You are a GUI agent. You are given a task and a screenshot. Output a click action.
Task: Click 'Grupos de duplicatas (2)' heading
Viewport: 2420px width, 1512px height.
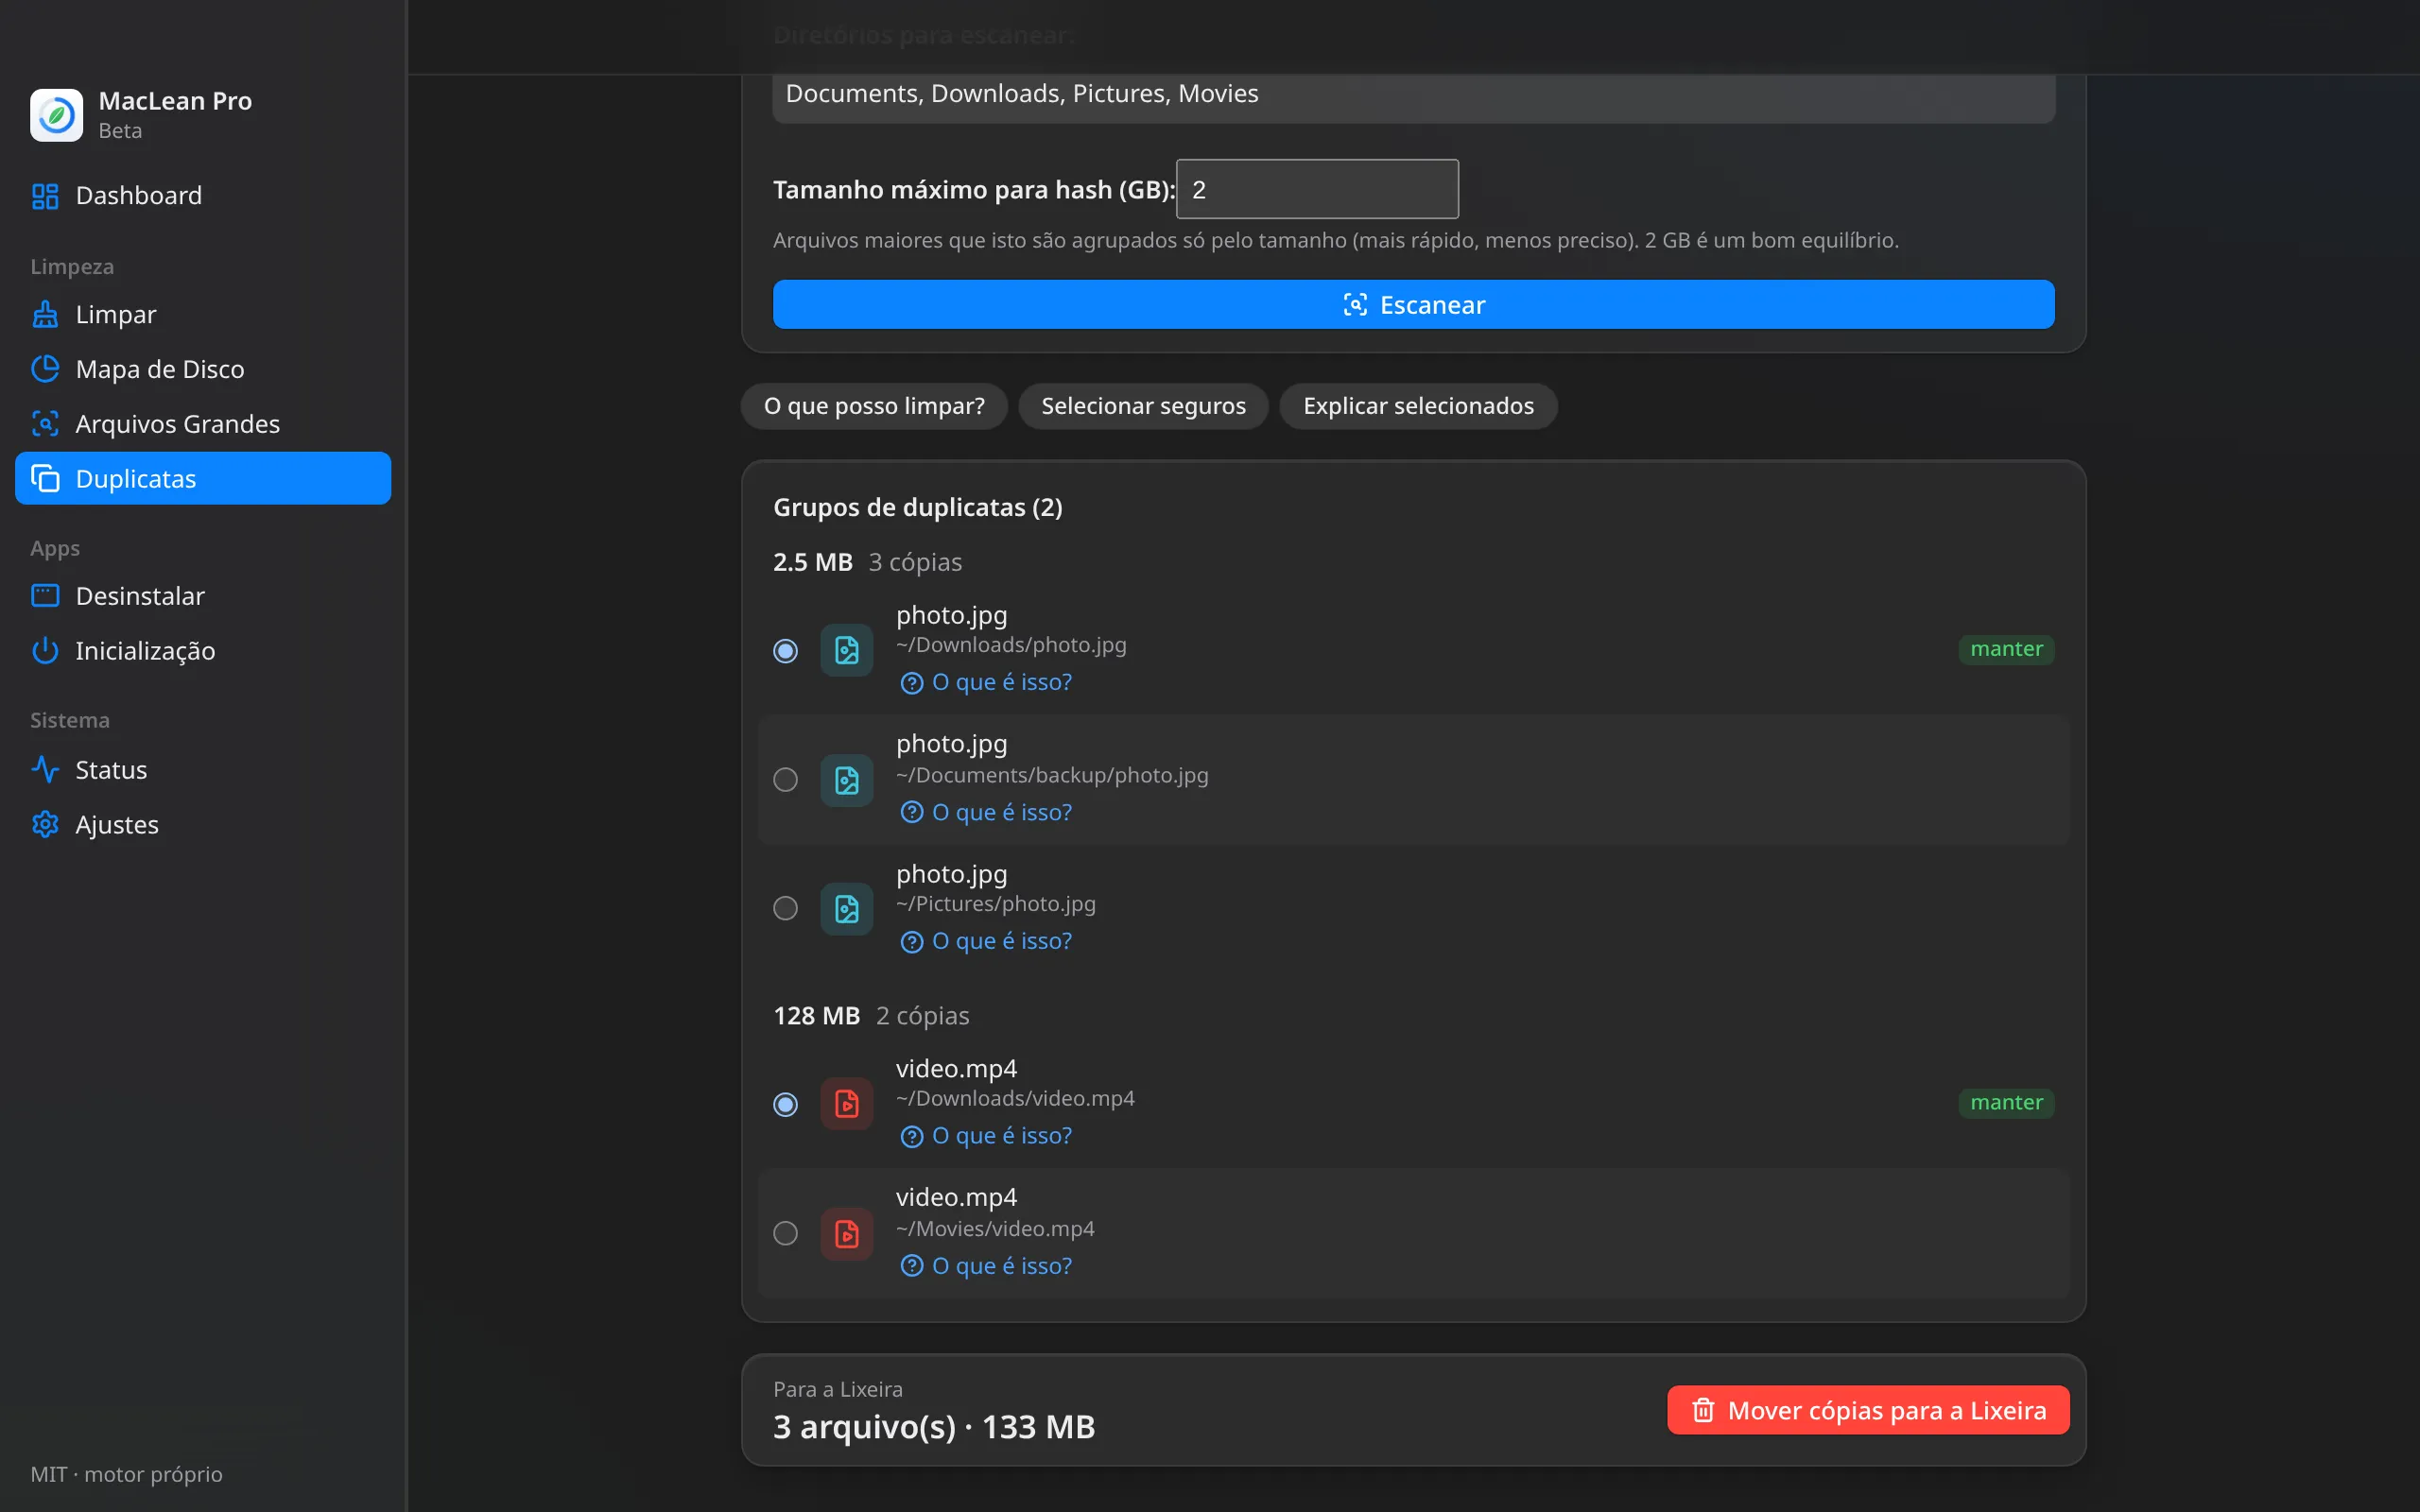(x=918, y=508)
